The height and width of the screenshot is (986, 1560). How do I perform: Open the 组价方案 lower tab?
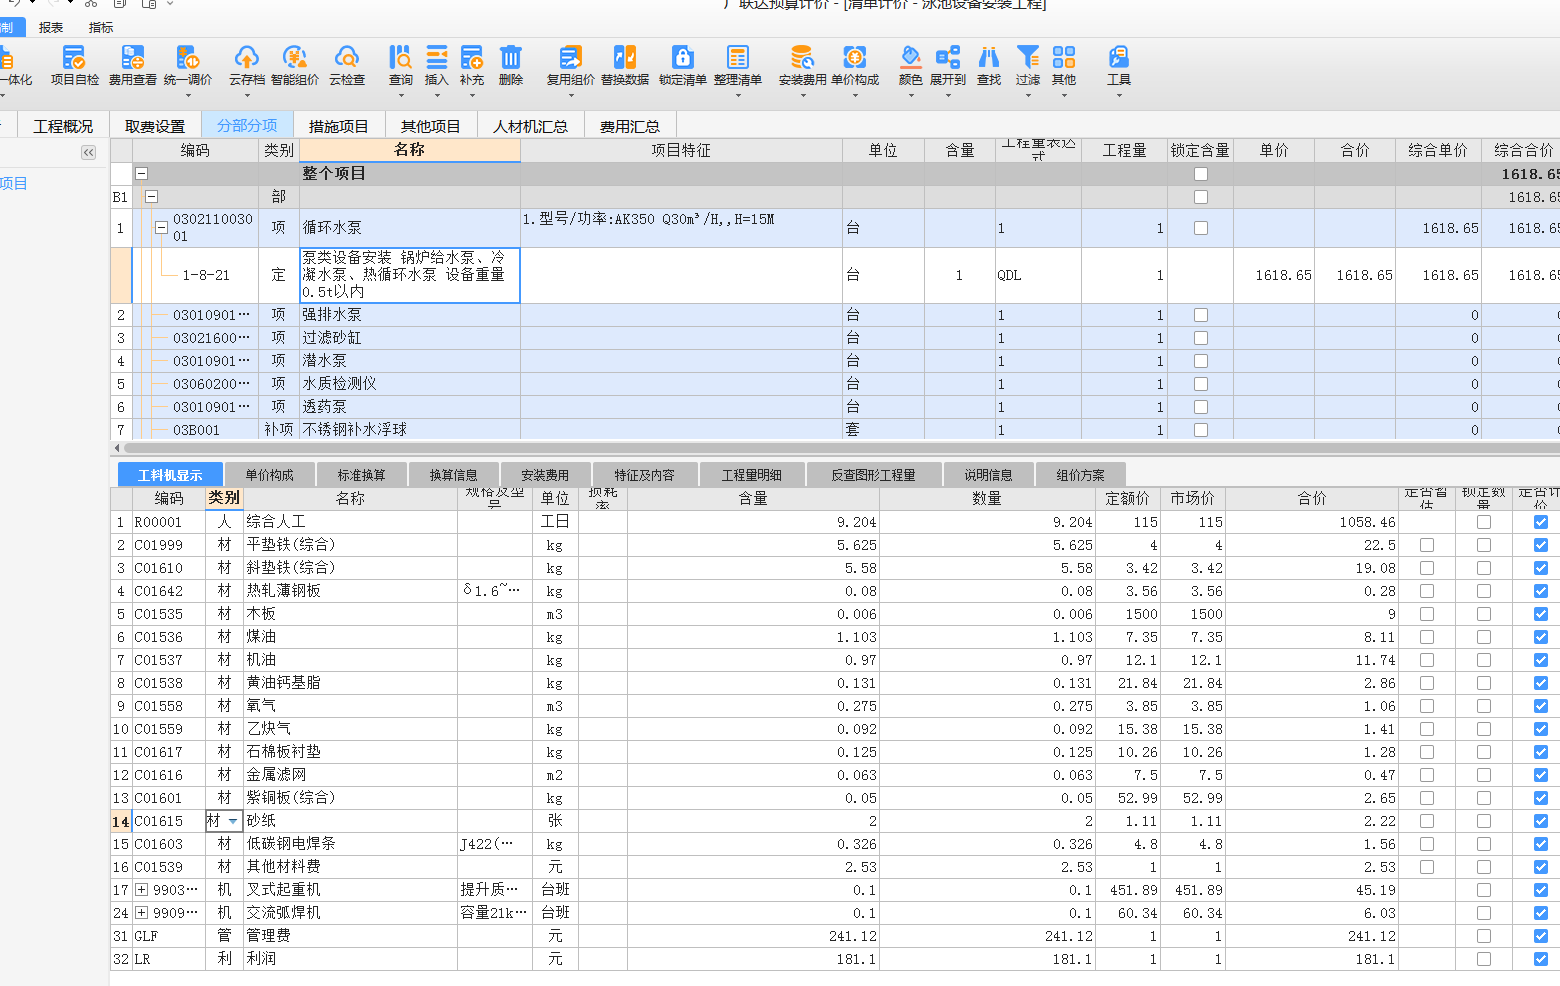(1081, 475)
